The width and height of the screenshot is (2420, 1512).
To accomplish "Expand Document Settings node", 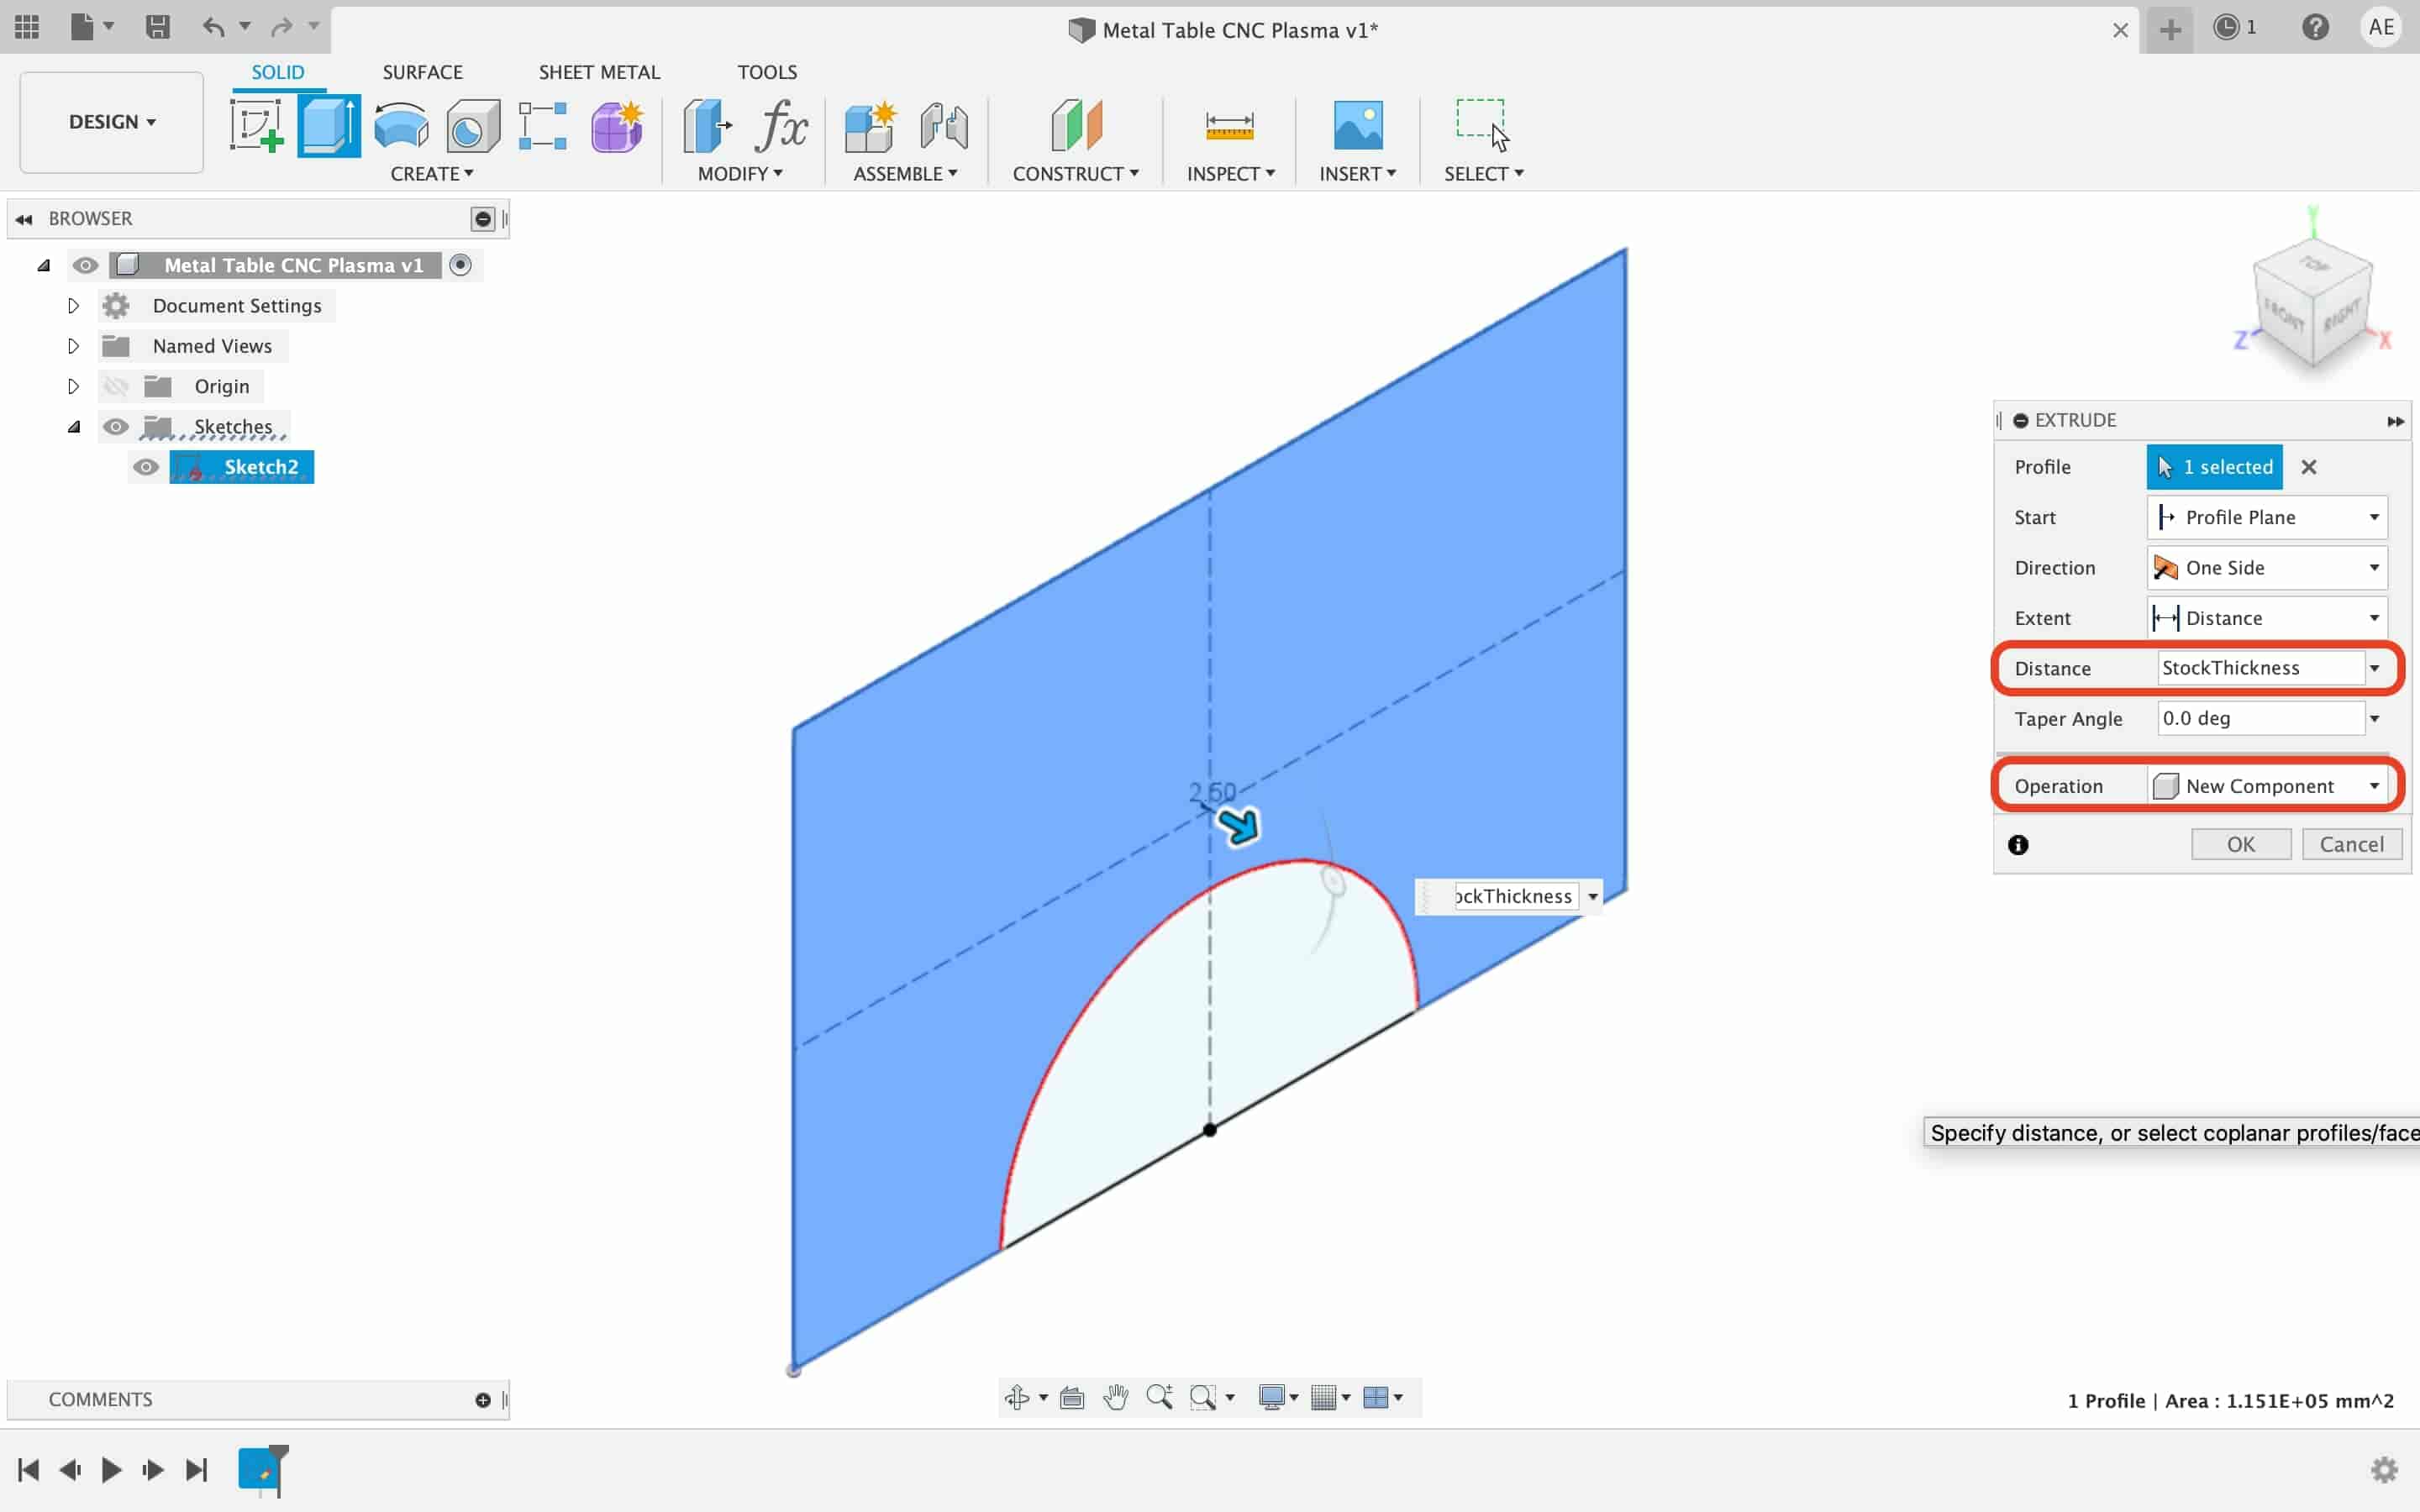I will coord(73,305).
